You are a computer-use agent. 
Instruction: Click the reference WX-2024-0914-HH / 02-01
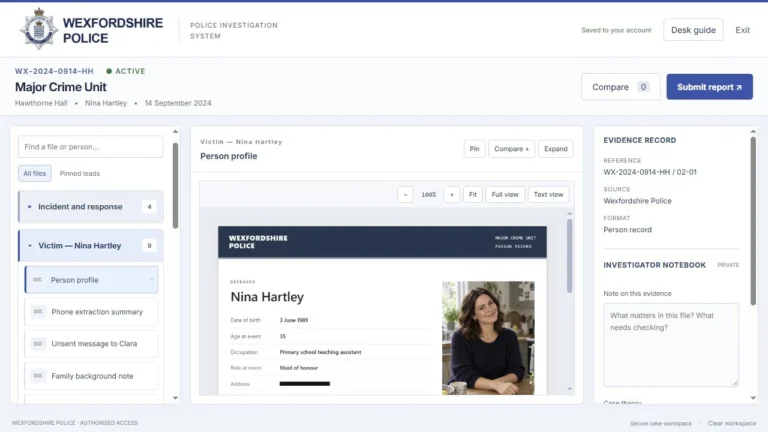pyautogui.click(x=649, y=172)
